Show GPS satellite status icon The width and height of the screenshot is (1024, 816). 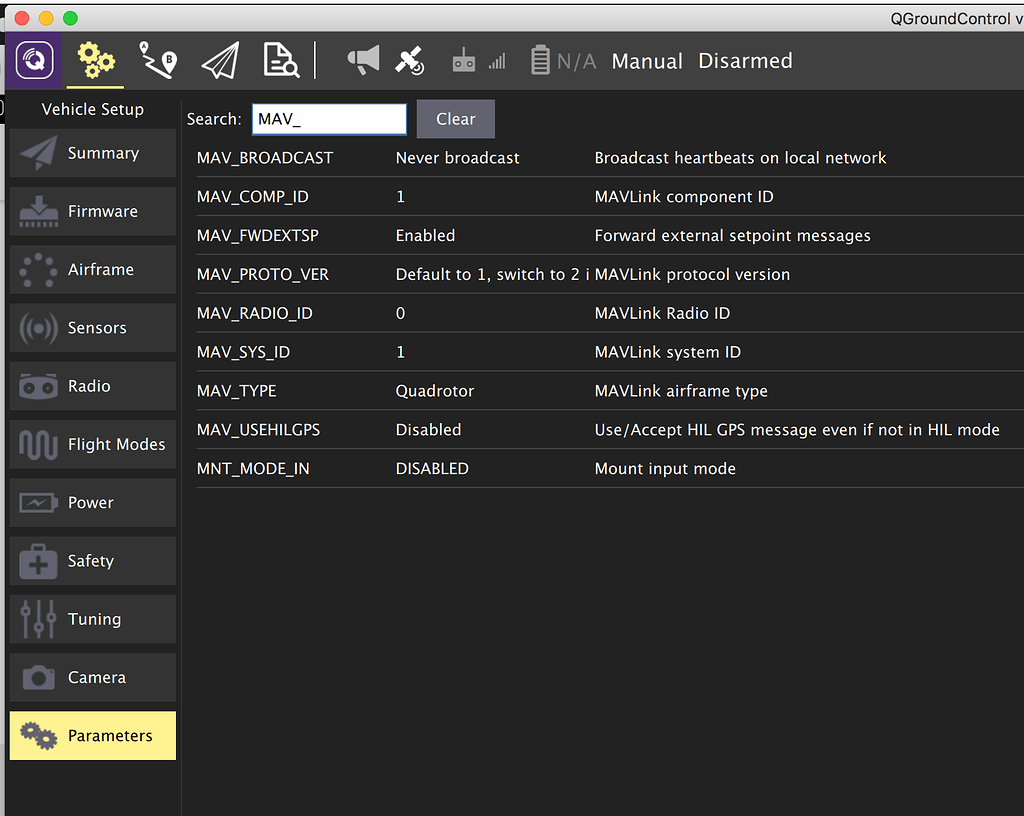pos(410,61)
